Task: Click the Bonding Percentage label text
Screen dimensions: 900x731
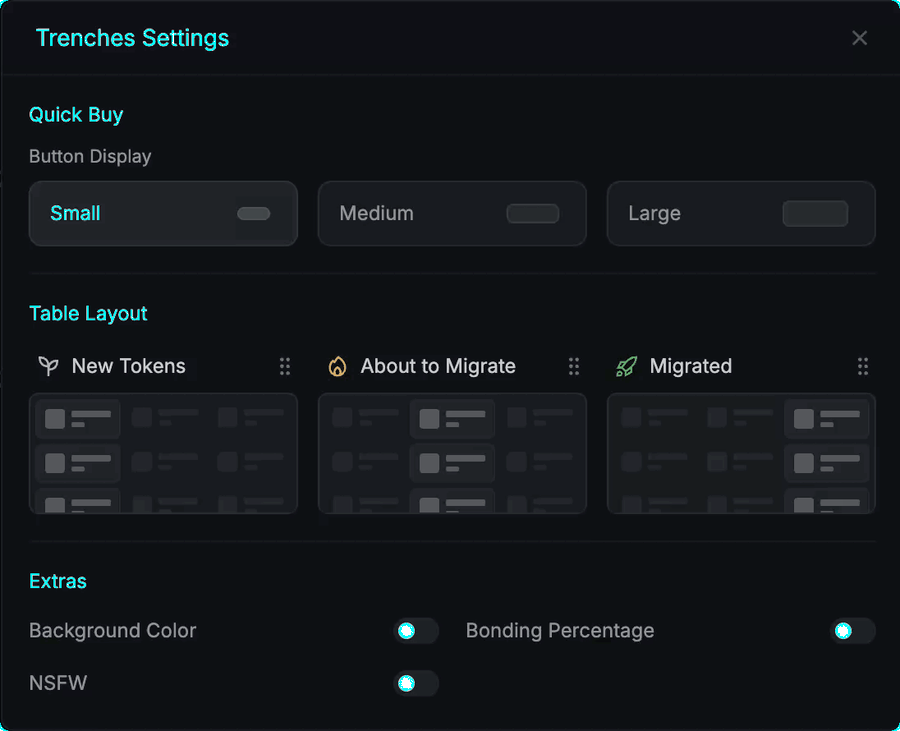Action: (560, 631)
